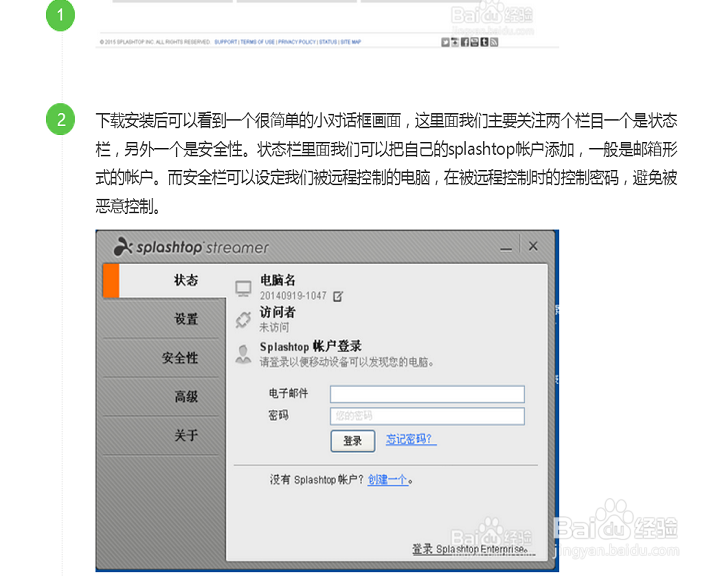This screenshot has height=576, width=720.
Task: Minimize the Splashtop streamer window
Action: [x=506, y=248]
